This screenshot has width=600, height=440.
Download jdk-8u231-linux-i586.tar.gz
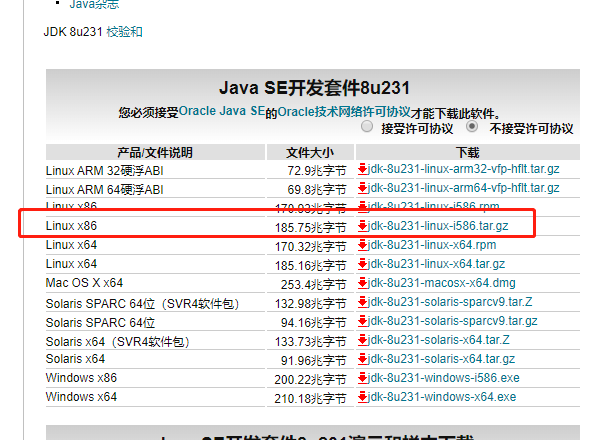pos(438,226)
